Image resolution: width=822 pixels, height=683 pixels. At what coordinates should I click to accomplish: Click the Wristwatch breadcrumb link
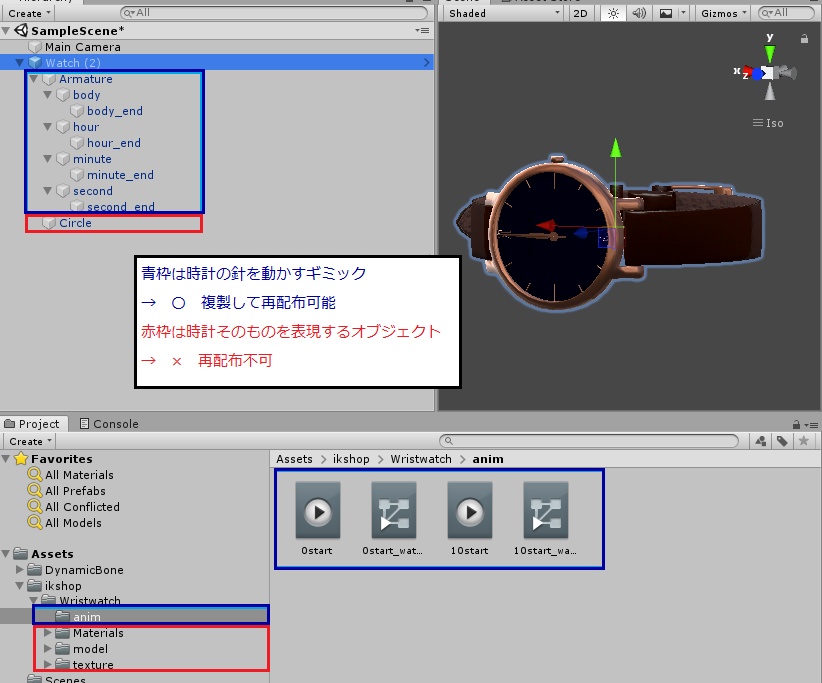pyautogui.click(x=420, y=459)
